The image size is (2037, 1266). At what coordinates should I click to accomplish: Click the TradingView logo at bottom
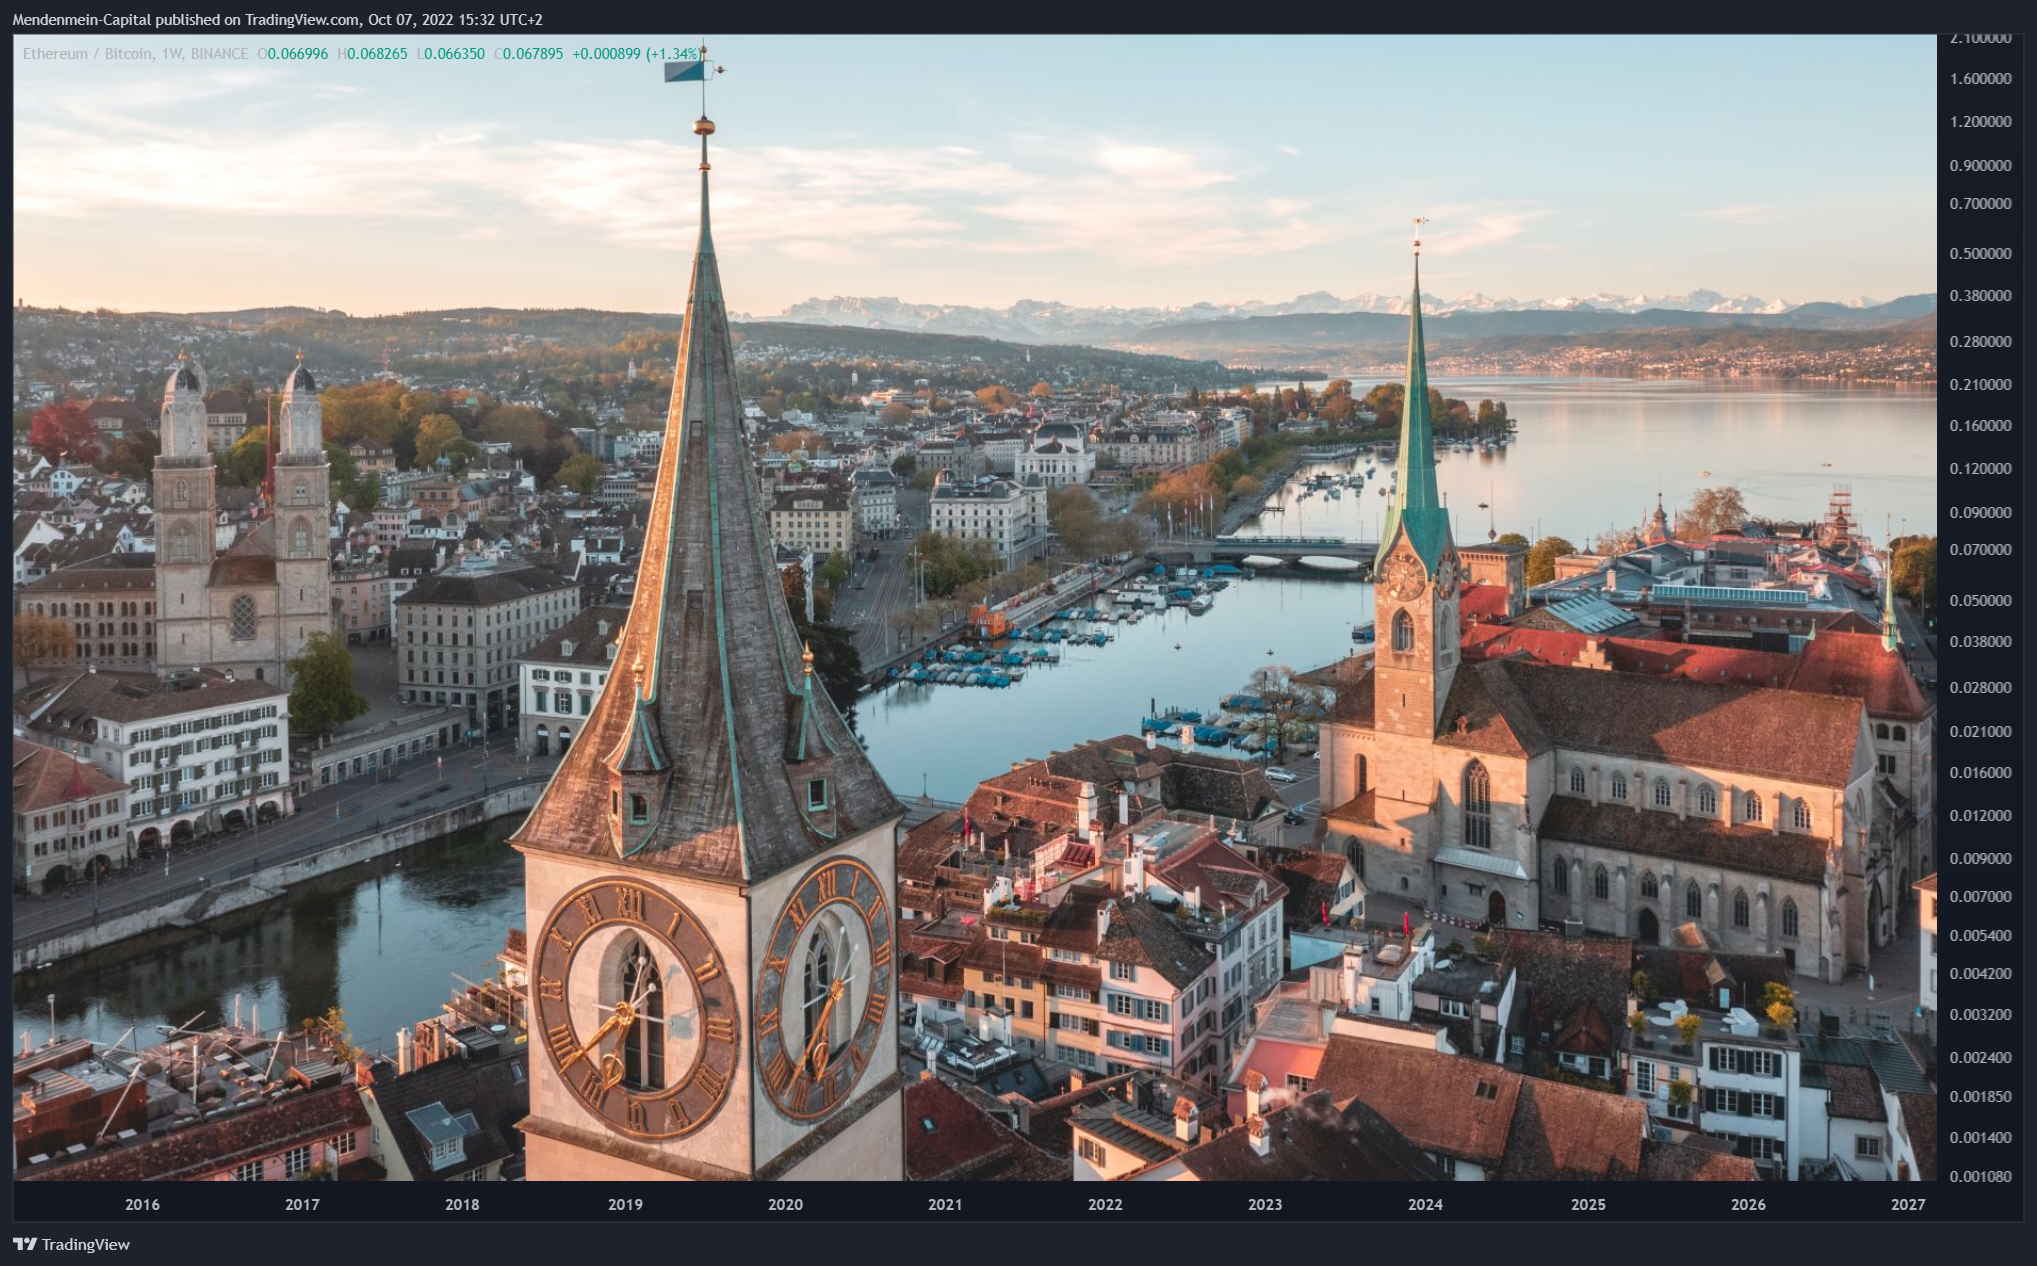point(71,1244)
